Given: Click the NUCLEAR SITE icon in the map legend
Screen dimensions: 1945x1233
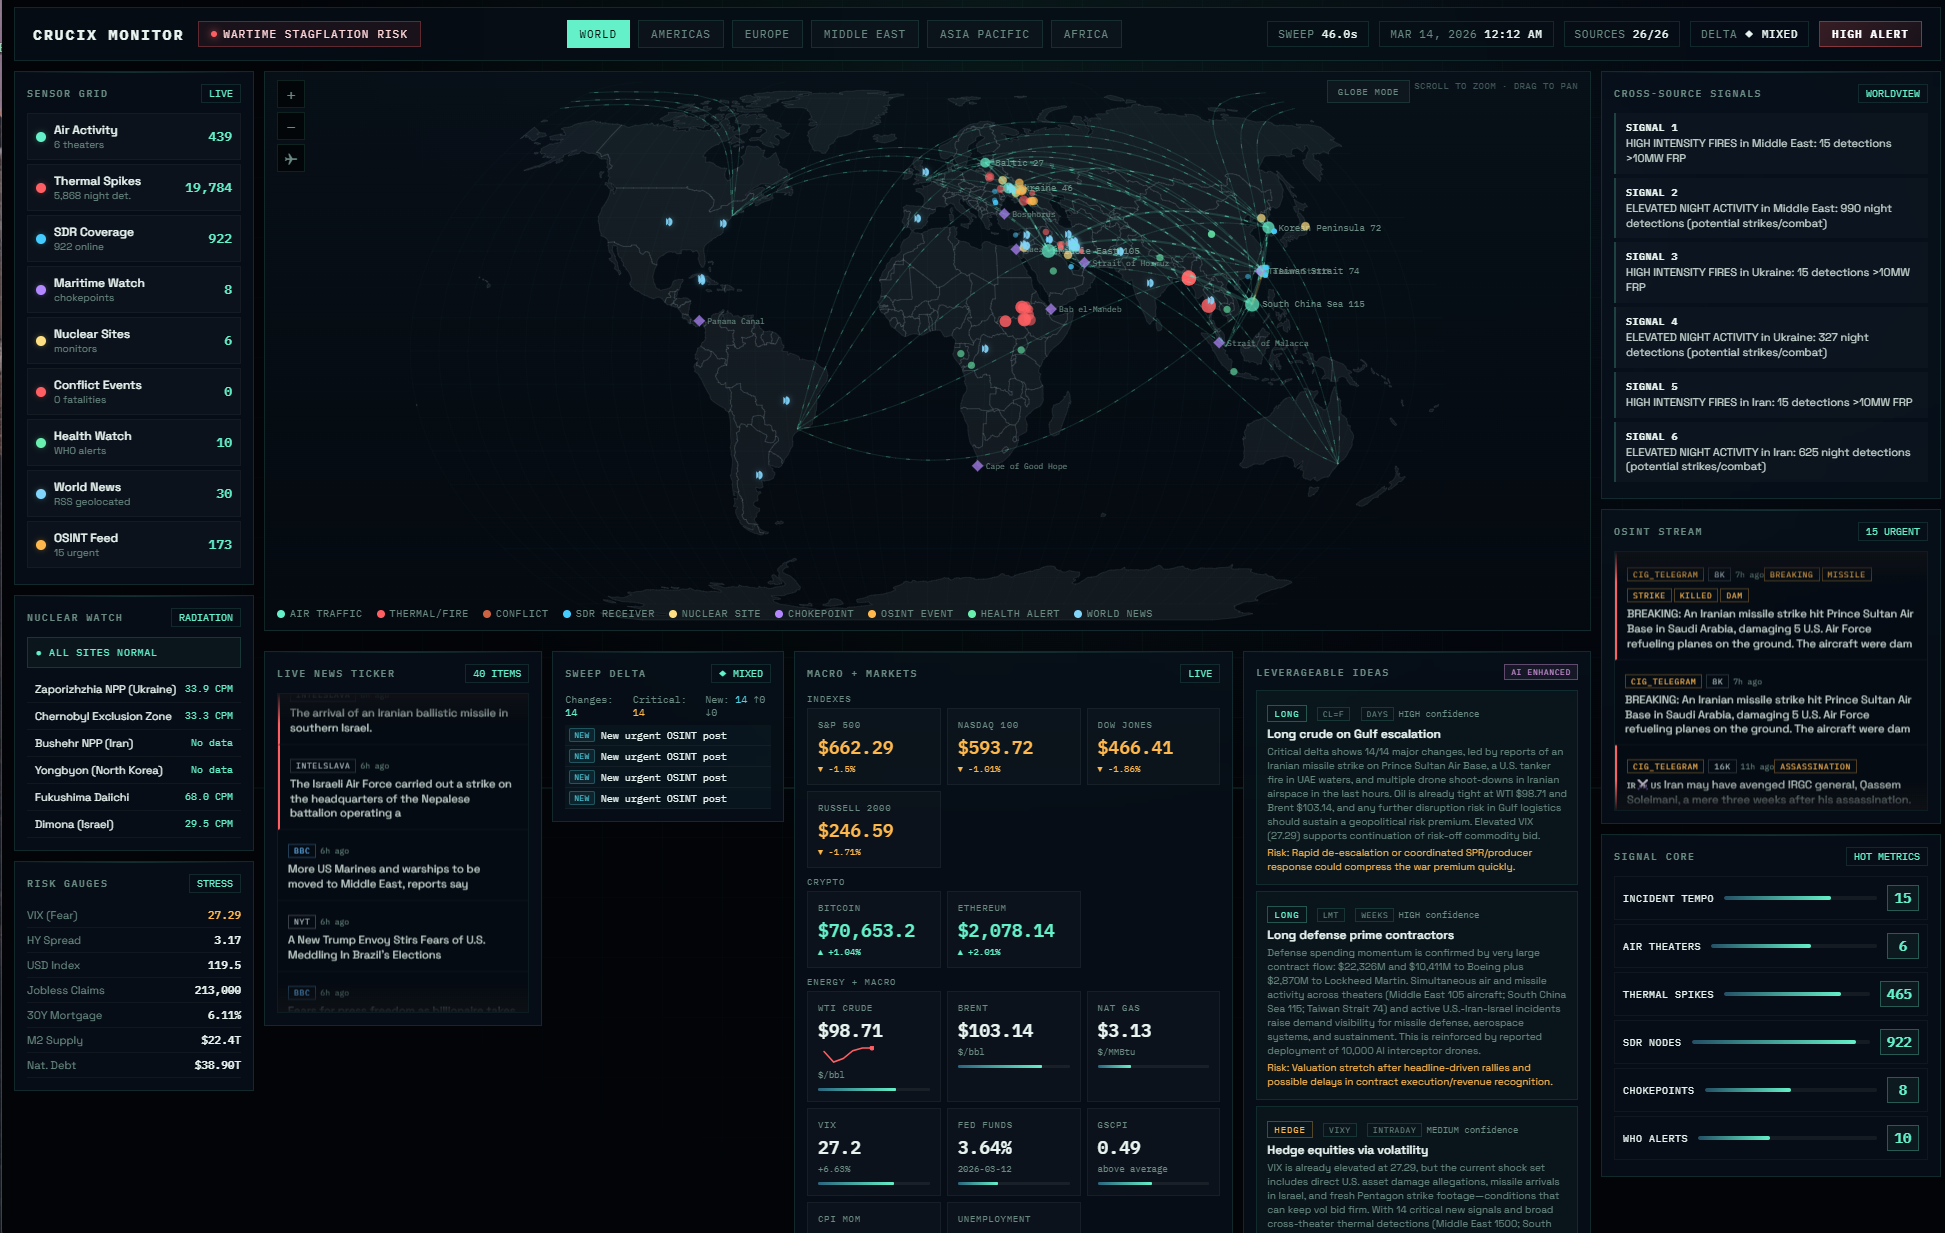Looking at the screenshot, I should coord(675,613).
